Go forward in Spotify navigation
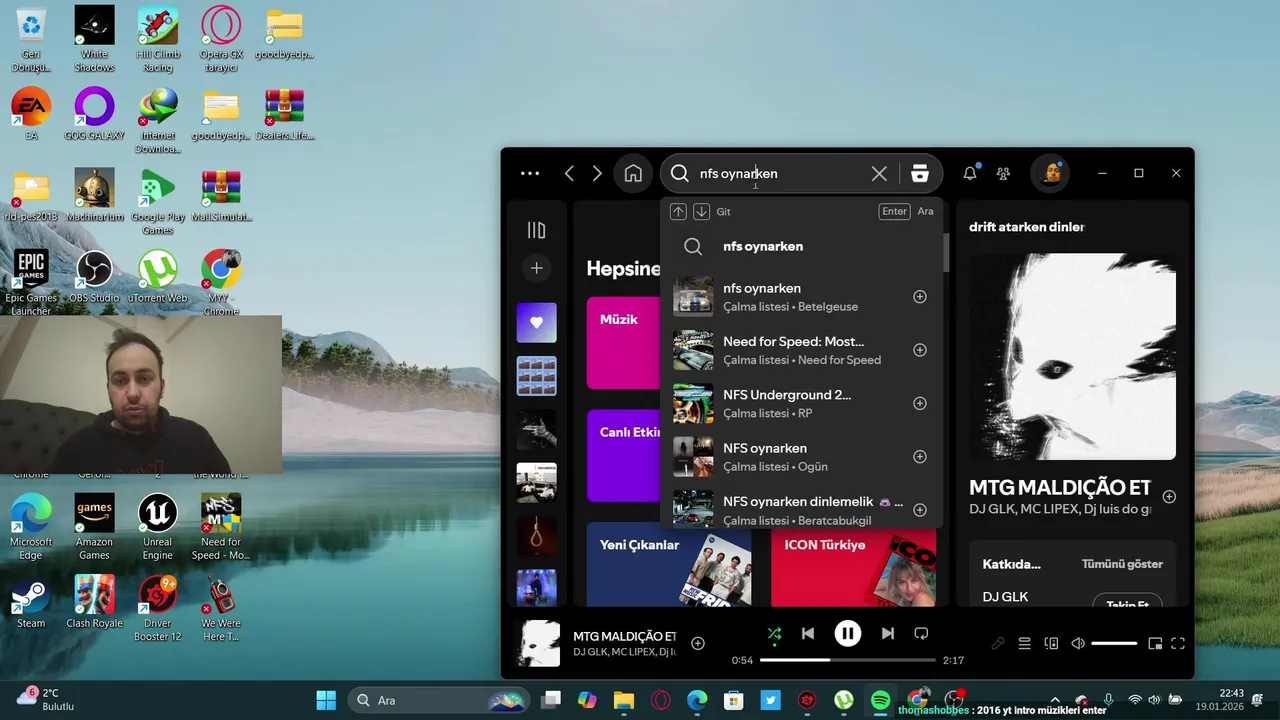 click(x=597, y=173)
